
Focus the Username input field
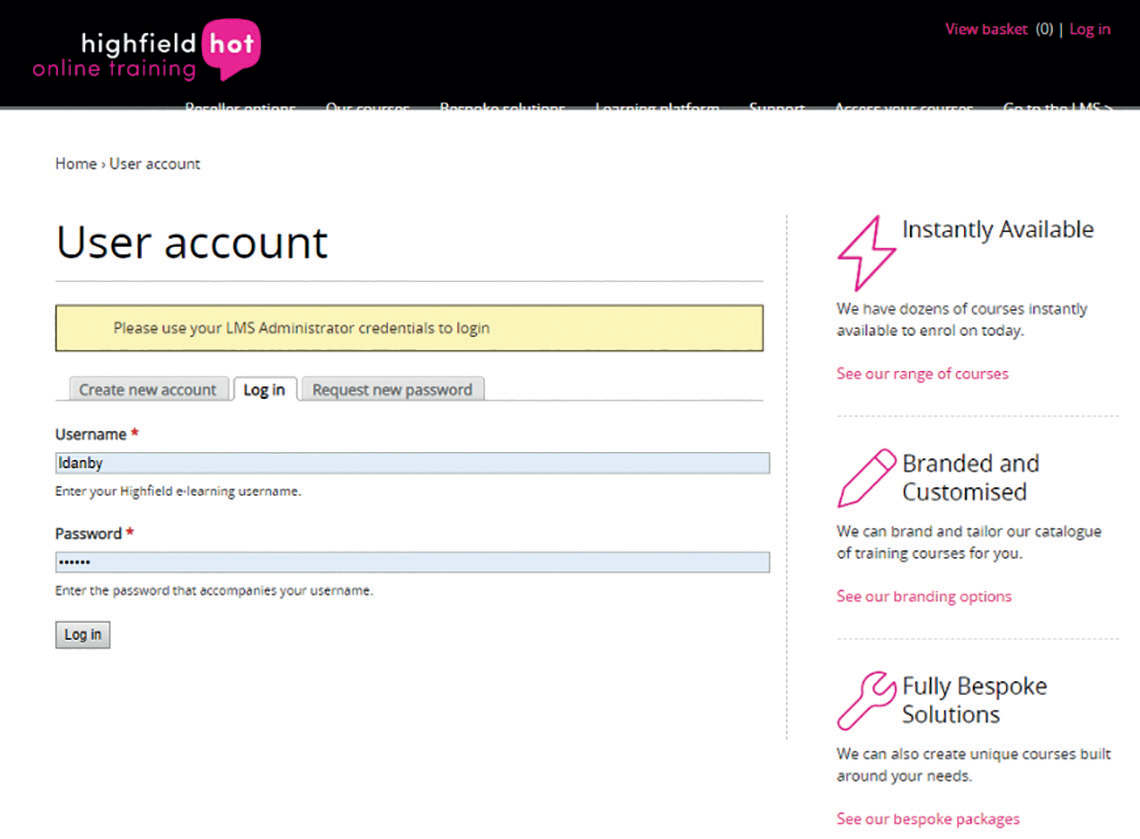412,463
